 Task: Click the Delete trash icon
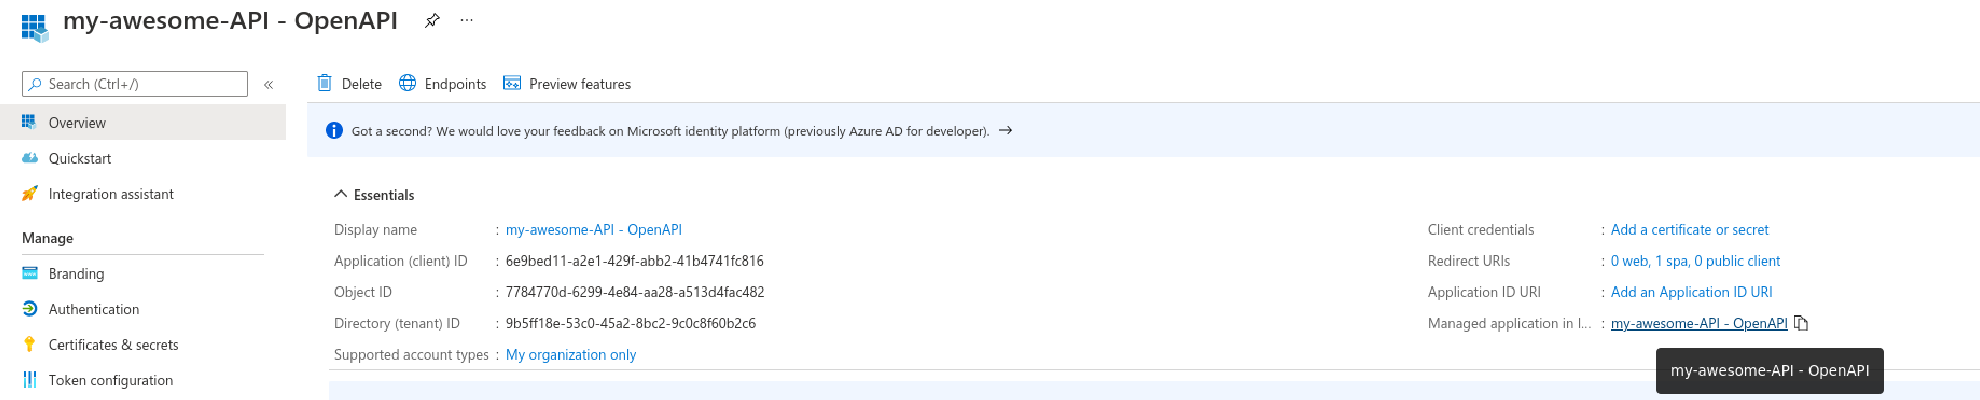(x=325, y=83)
